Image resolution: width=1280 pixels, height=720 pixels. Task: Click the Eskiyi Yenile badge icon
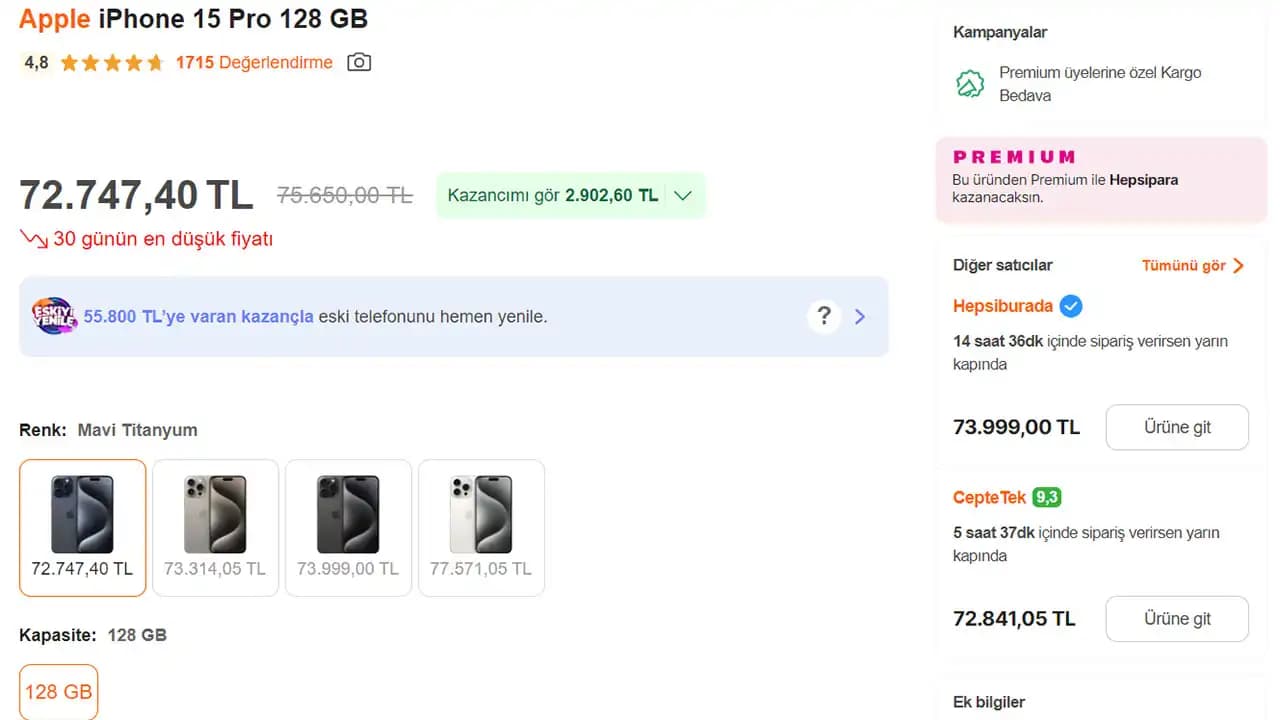click(54, 316)
